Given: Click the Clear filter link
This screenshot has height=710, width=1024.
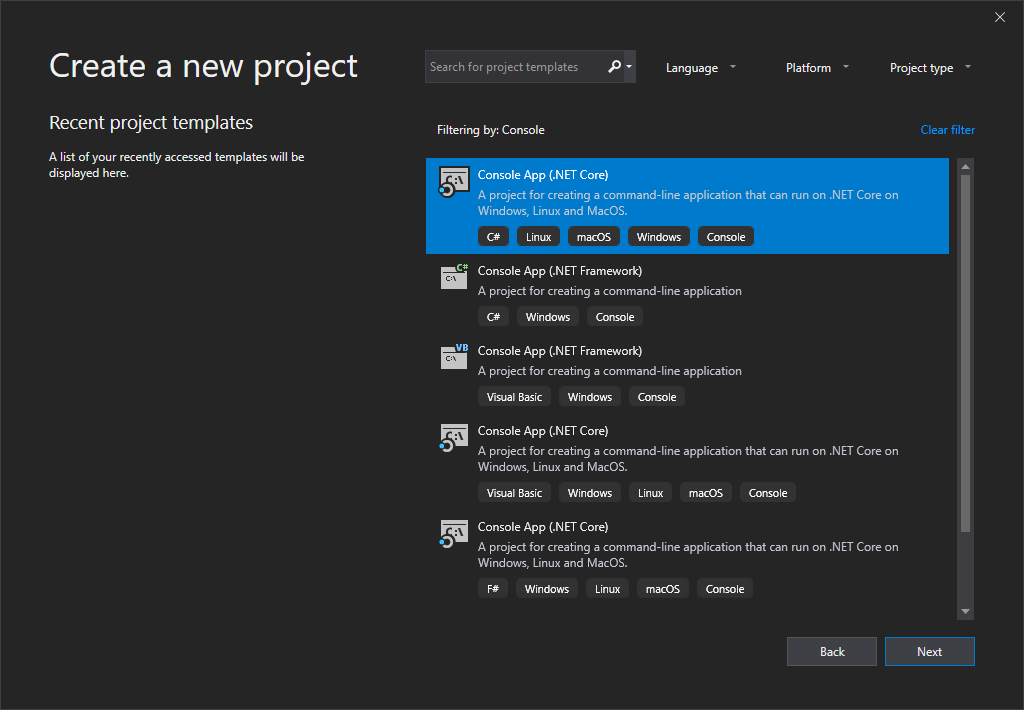Looking at the screenshot, I should pyautogui.click(x=947, y=130).
